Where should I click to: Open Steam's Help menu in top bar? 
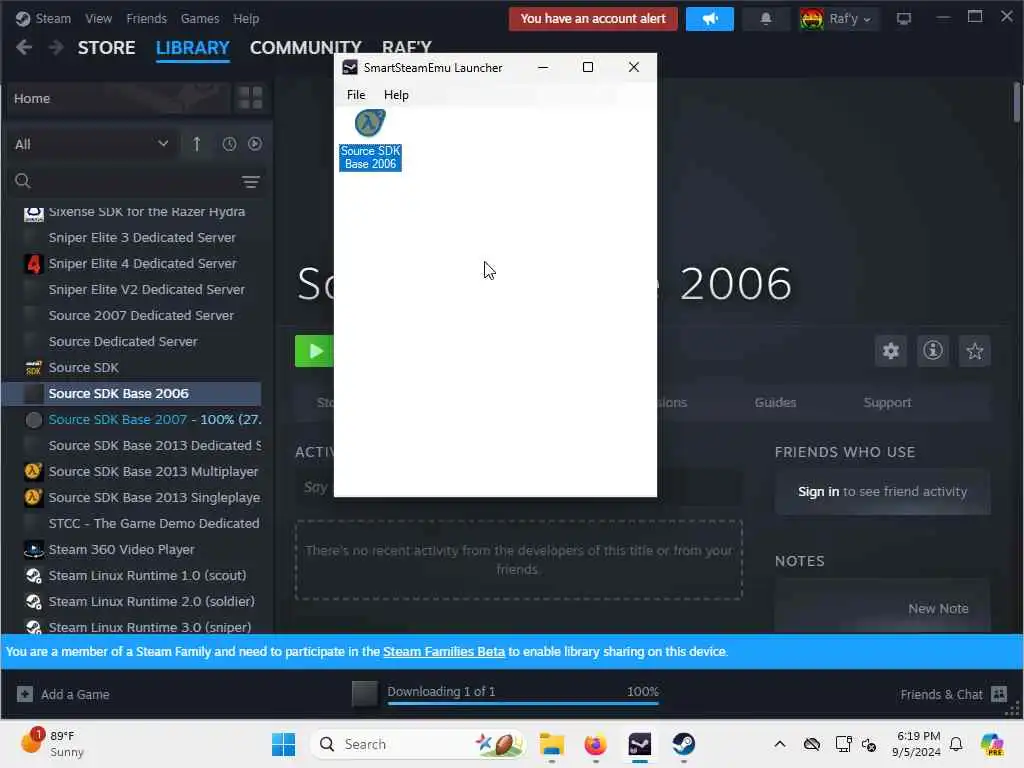tap(246, 18)
